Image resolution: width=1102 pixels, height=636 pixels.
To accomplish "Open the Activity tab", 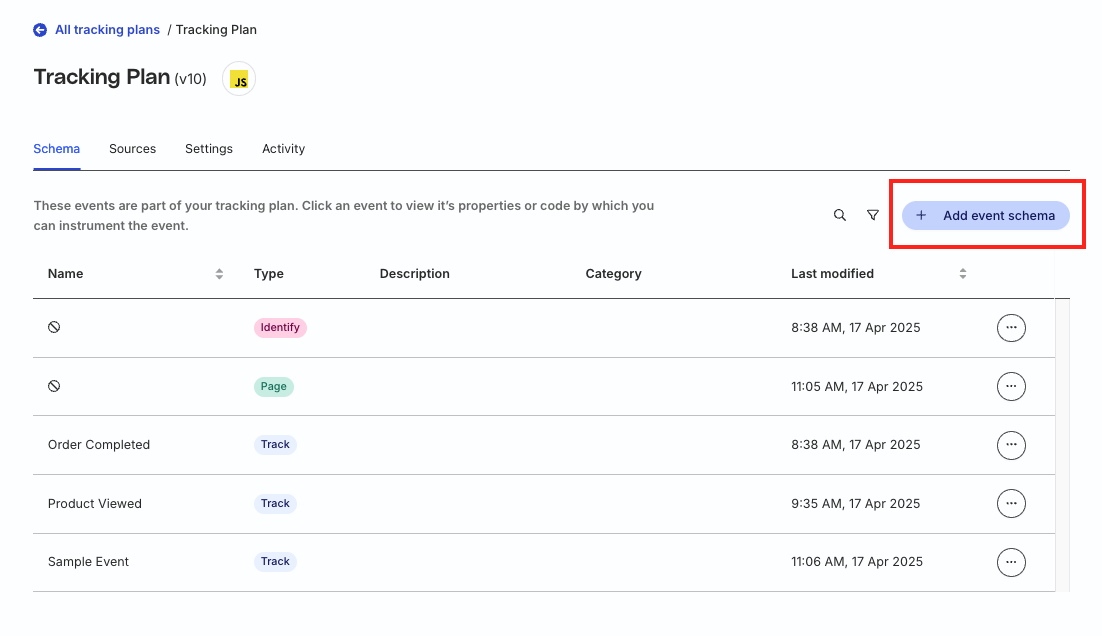I will point(283,149).
